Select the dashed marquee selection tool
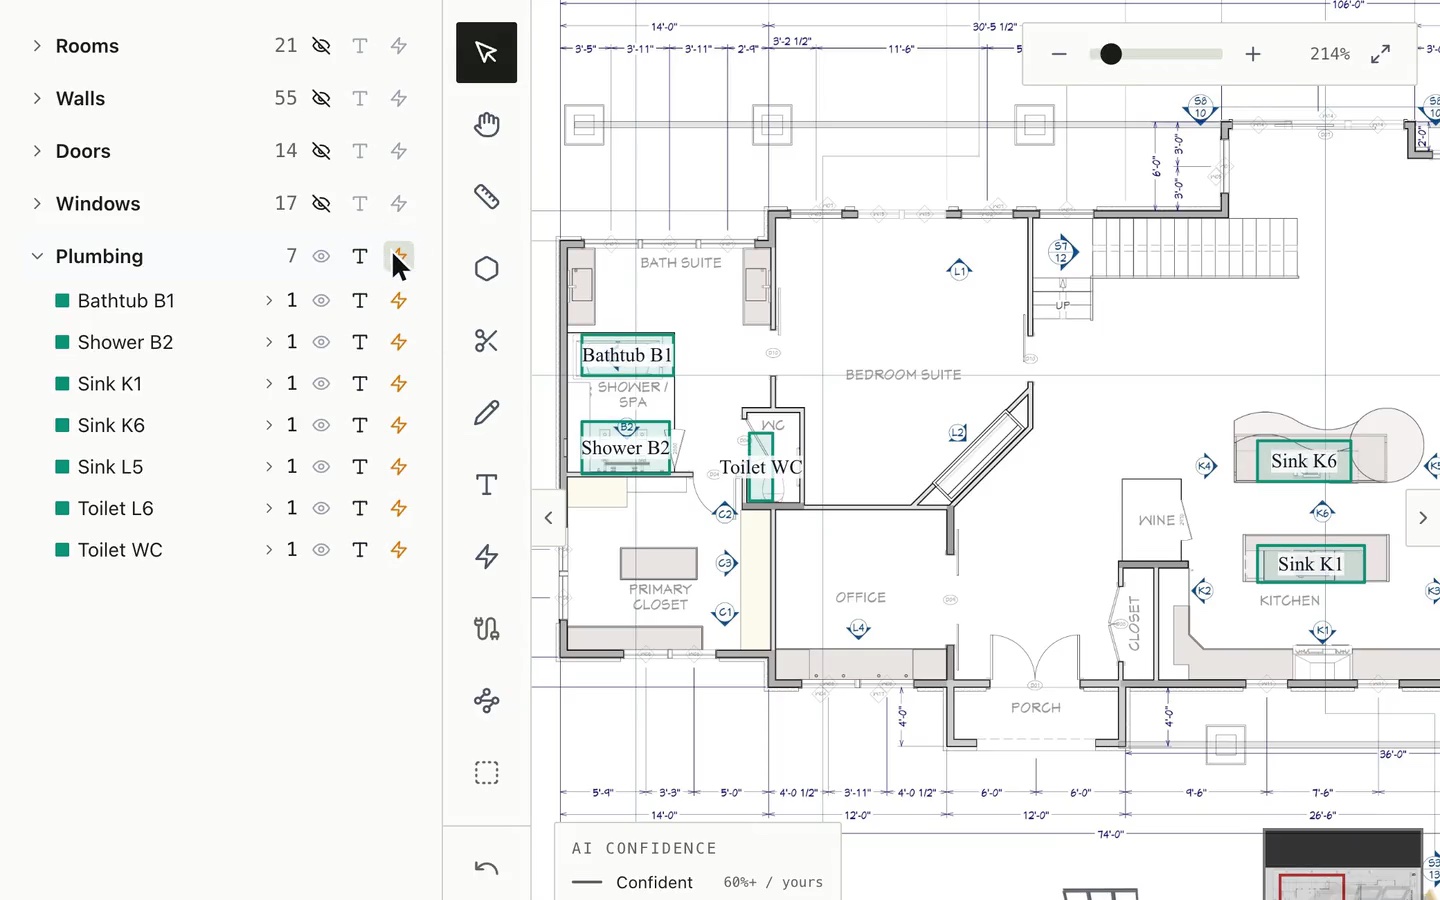1440x900 pixels. pos(486,773)
